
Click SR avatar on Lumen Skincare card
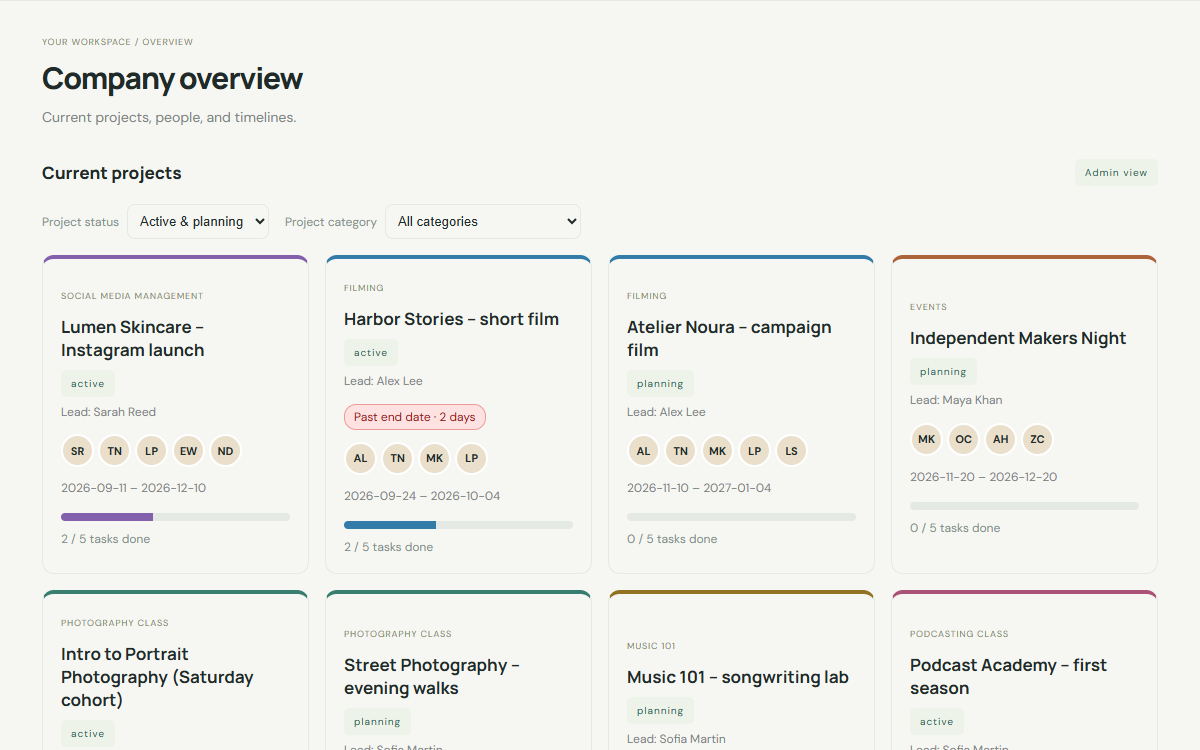click(78, 451)
